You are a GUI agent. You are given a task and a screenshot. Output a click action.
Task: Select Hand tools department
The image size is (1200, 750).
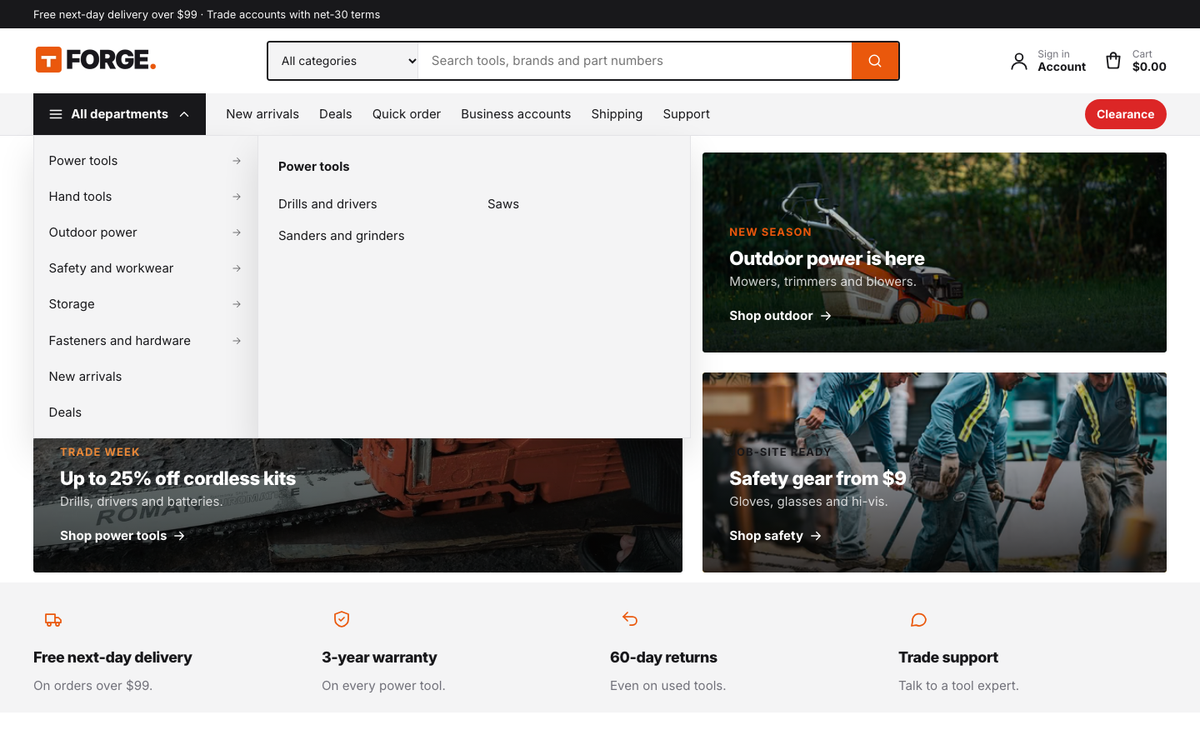[x=145, y=197]
